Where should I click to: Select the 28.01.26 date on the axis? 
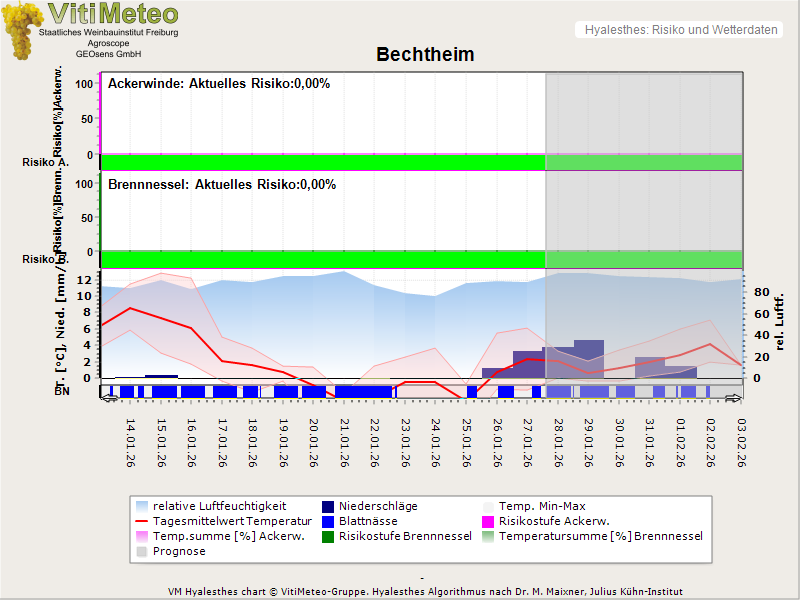click(x=559, y=442)
